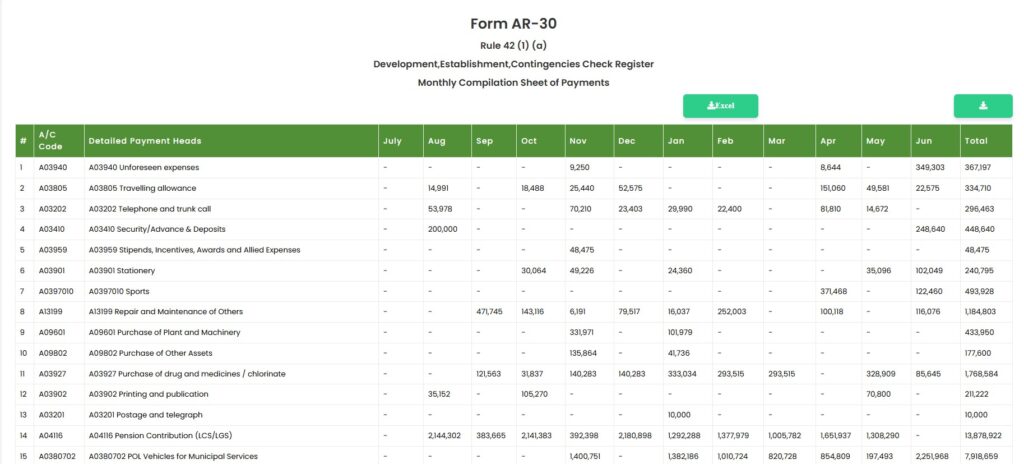Select A03202 Telephone and trunk call label
This screenshot has width=1024, height=464.
click(150, 209)
